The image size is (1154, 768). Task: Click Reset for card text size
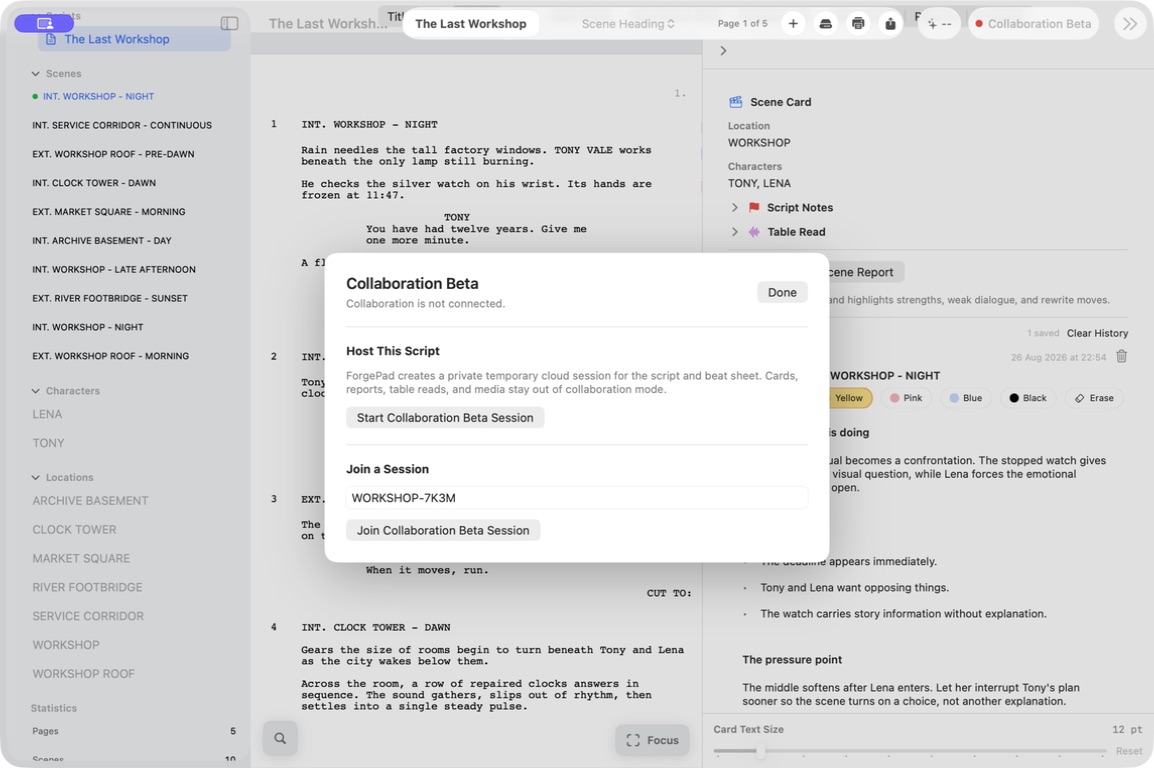tap(1129, 751)
